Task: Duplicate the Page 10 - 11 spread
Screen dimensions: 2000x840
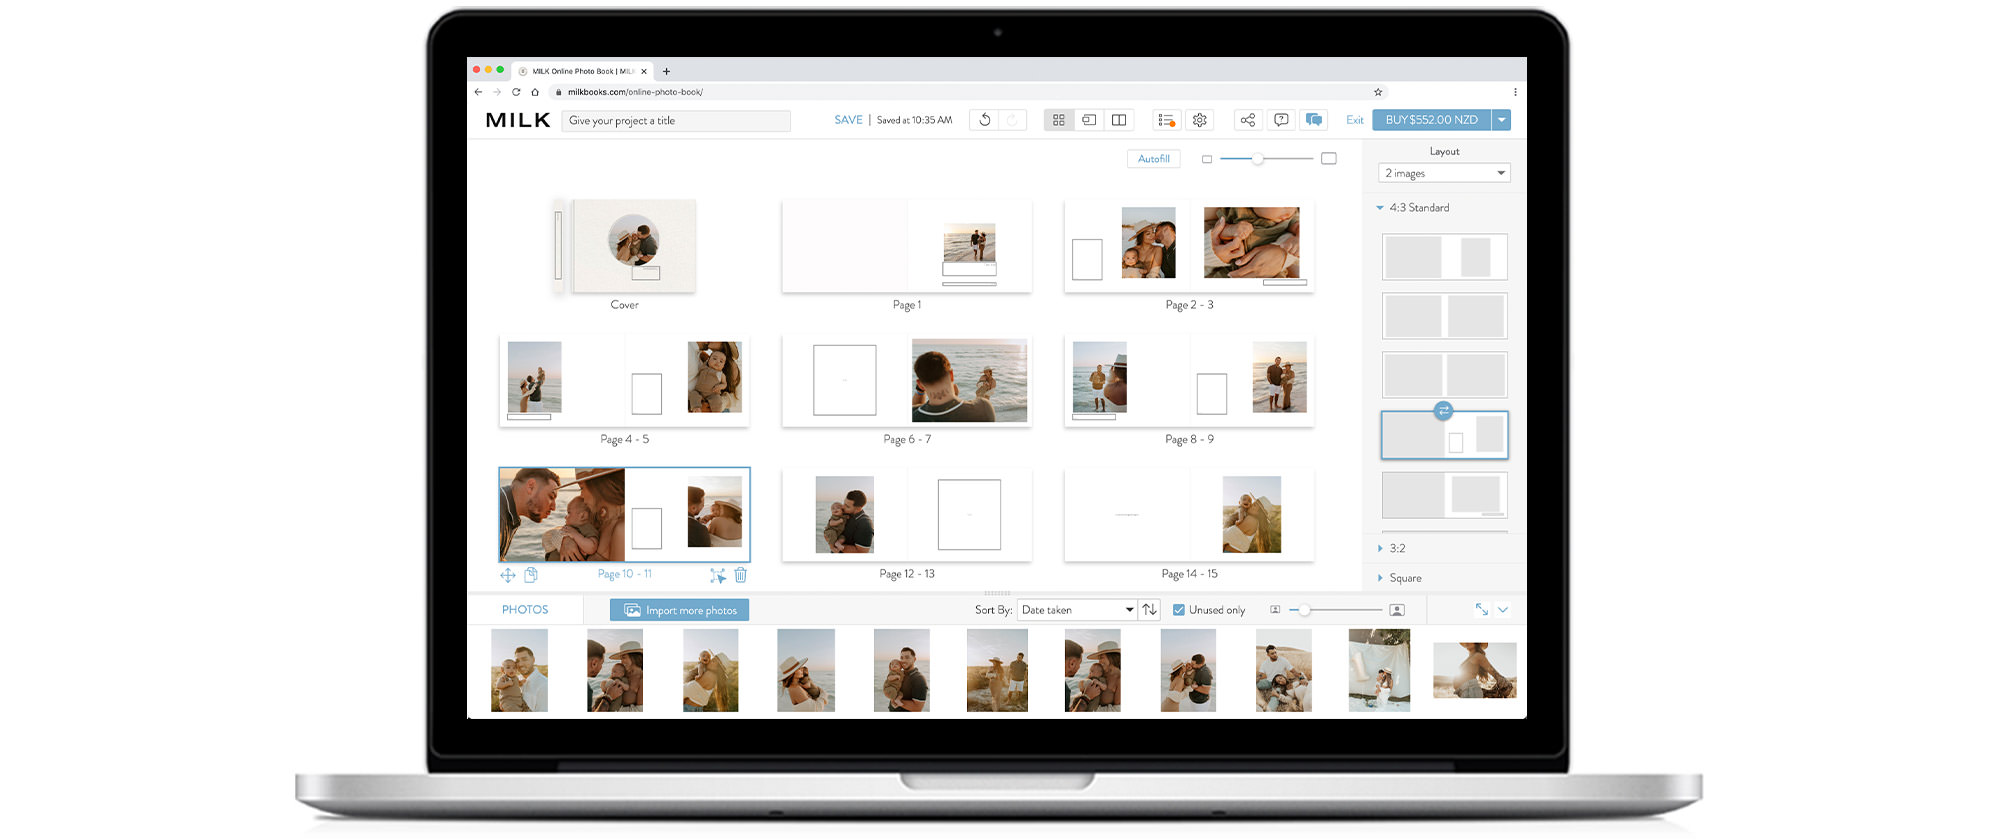Action: tap(531, 575)
